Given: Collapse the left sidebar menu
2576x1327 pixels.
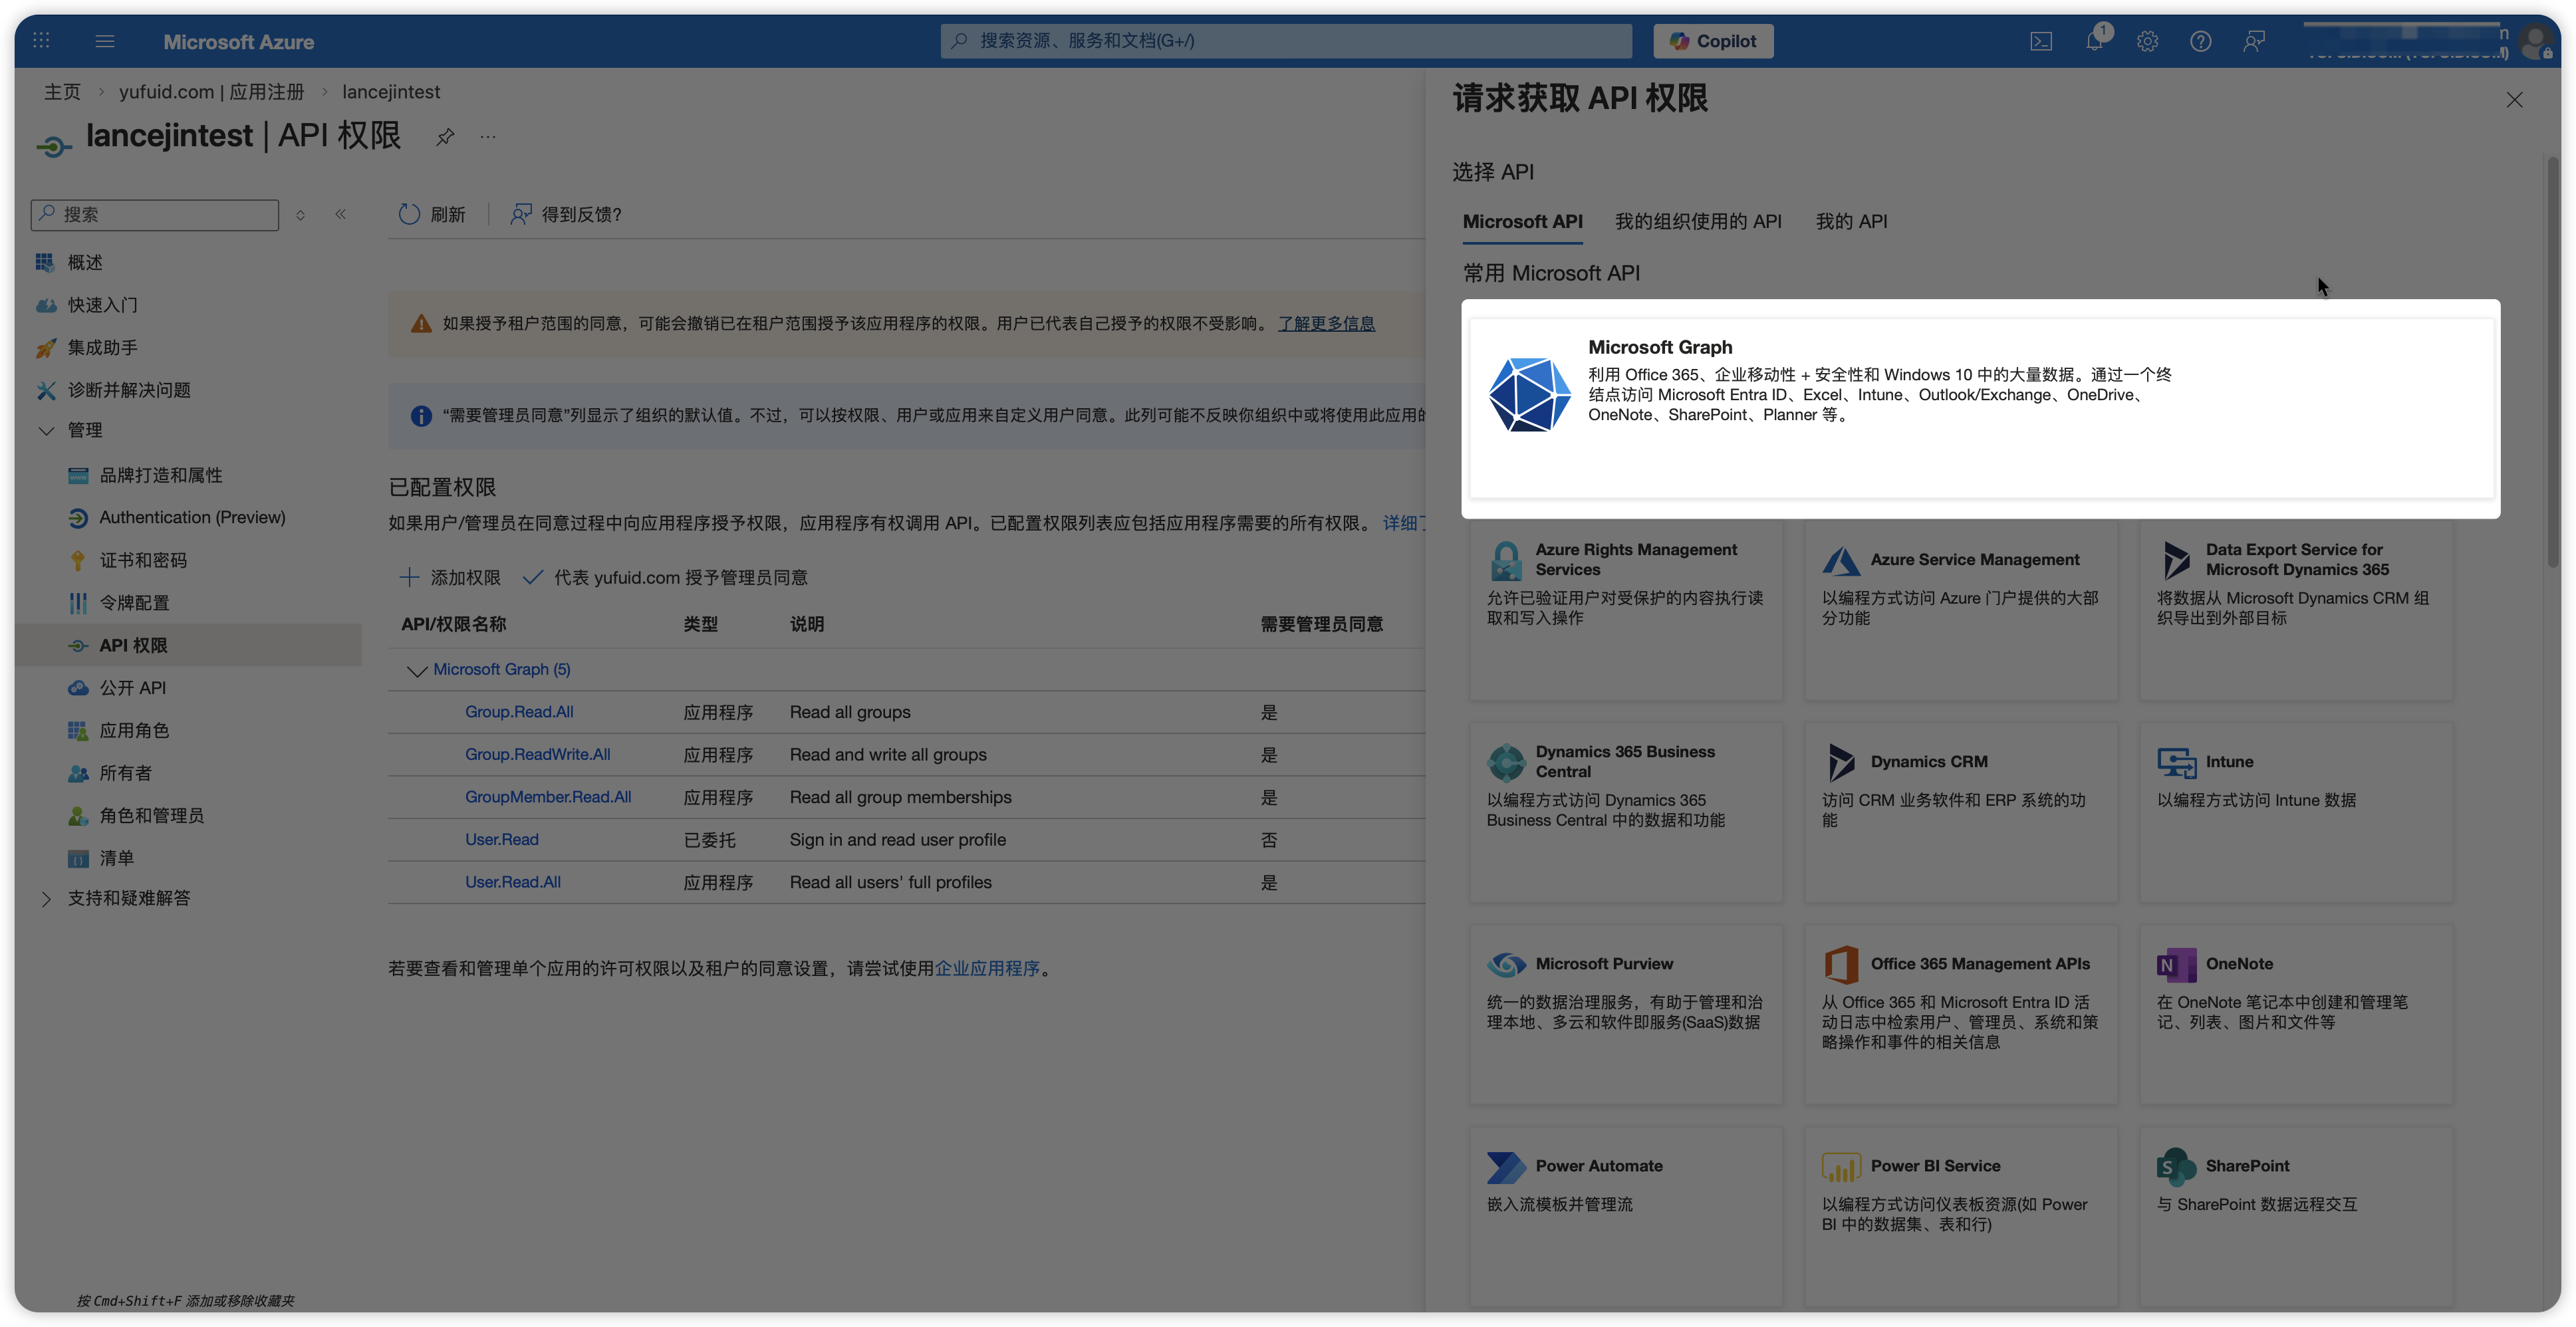Looking at the screenshot, I should coord(341,214).
